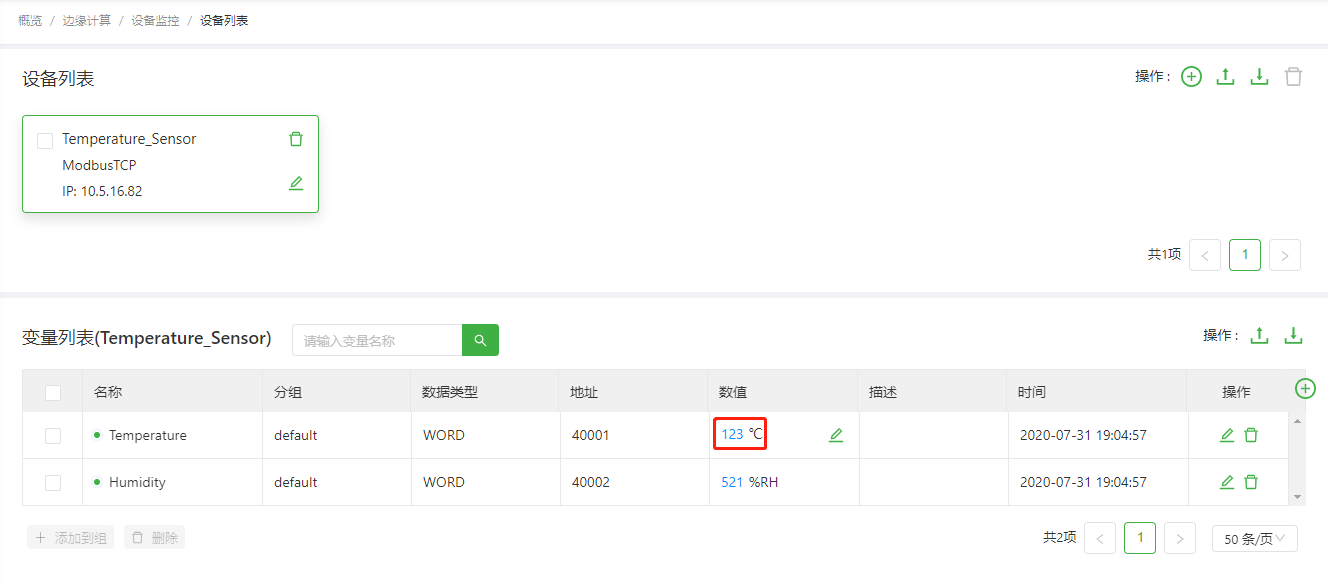The width and height of the screenshot is (1328, 582).
Task: Click the variable list download icon
Action: tap(1294, 336)
